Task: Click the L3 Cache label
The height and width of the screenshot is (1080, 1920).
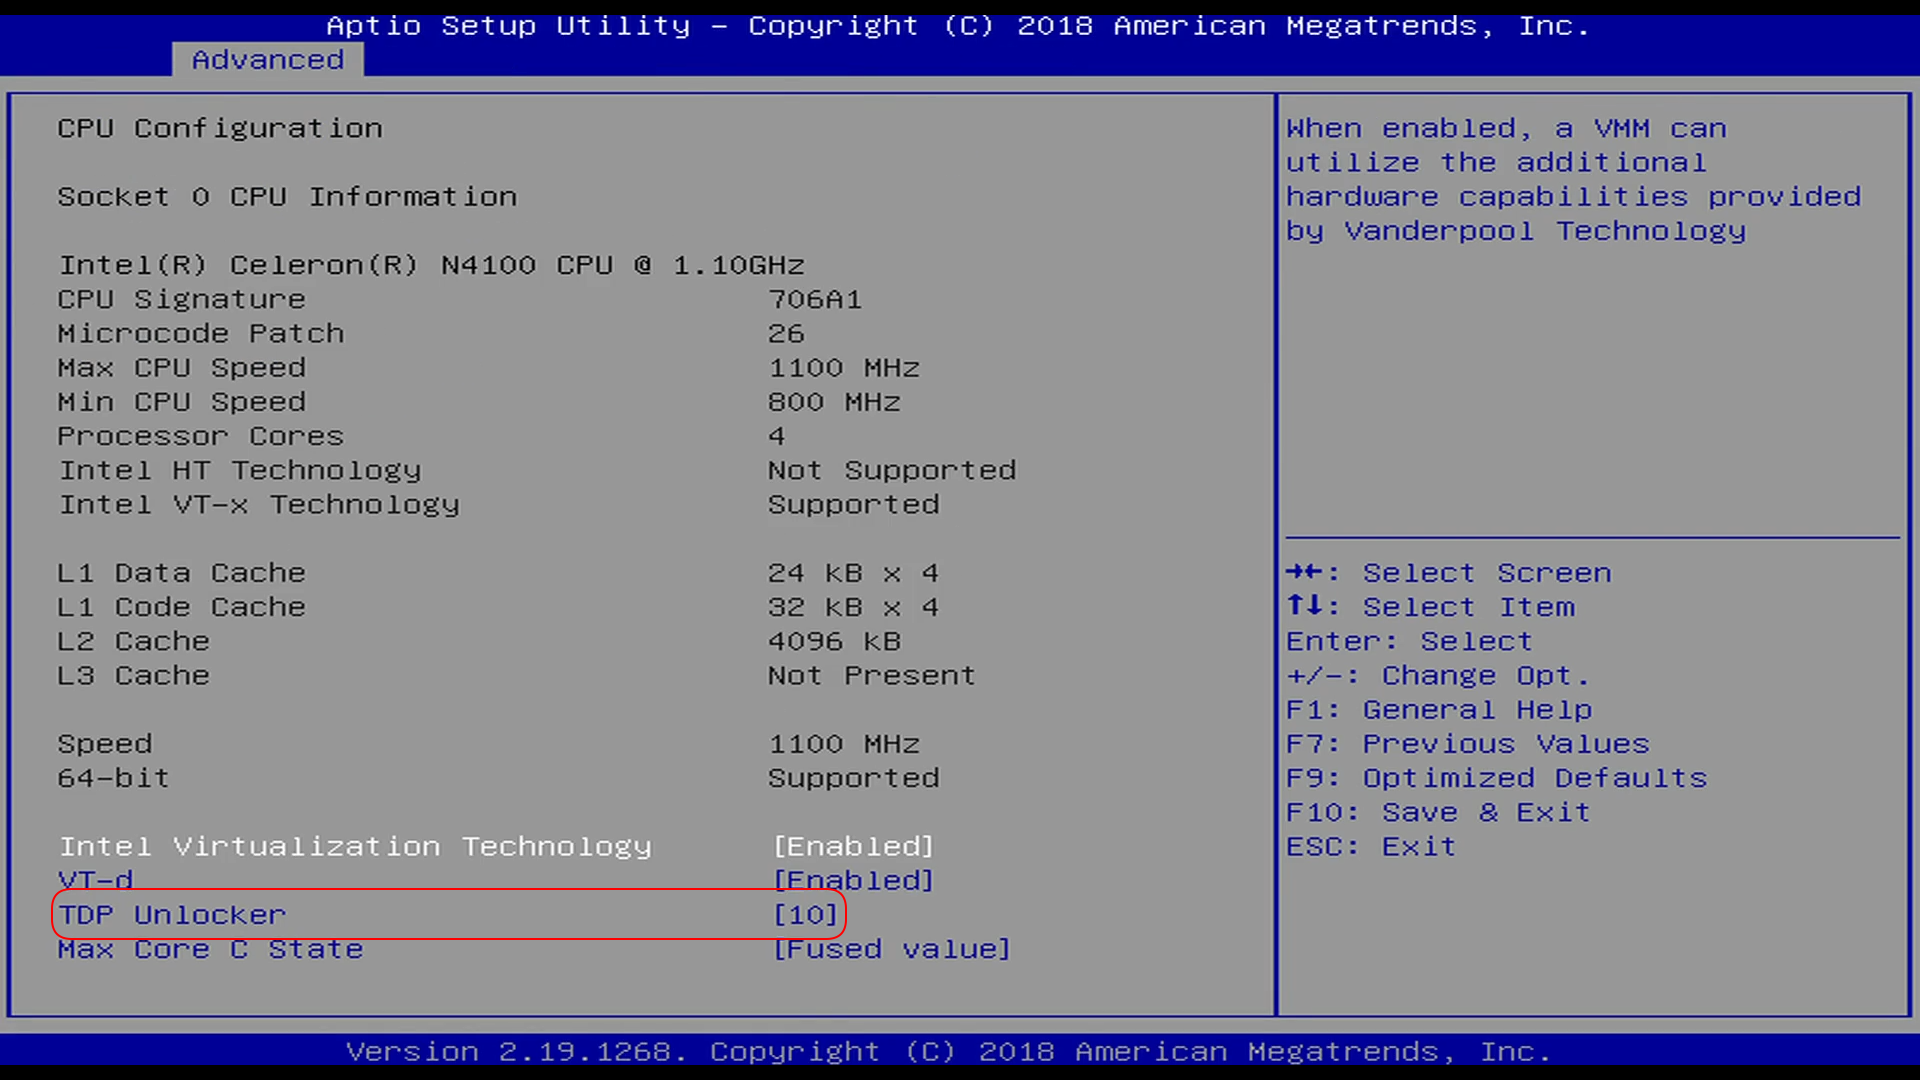Action: coord(133,676)
